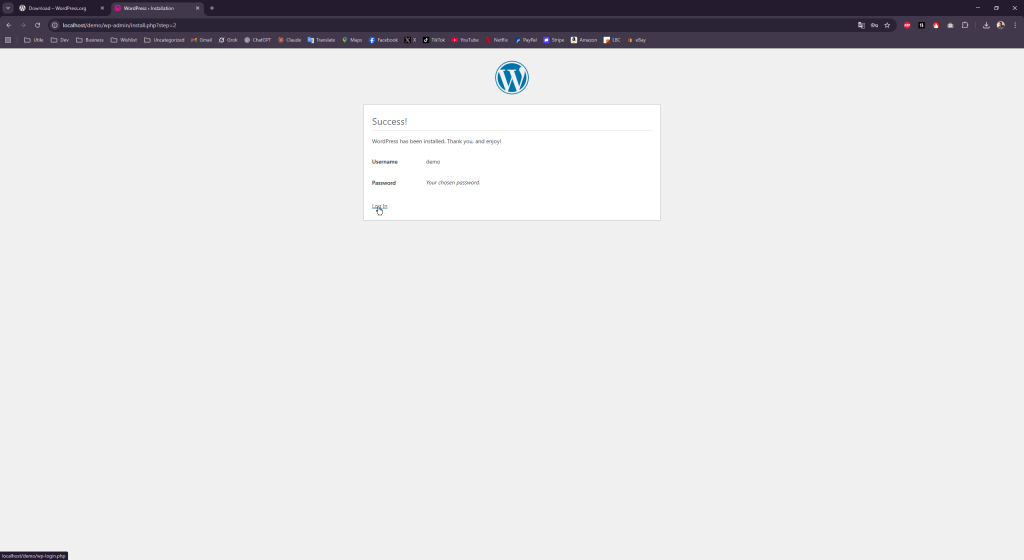The height and width of the screenshot is (560, 1024).
Task: Open the browser downloads icon
Action: tap(986, 25)
